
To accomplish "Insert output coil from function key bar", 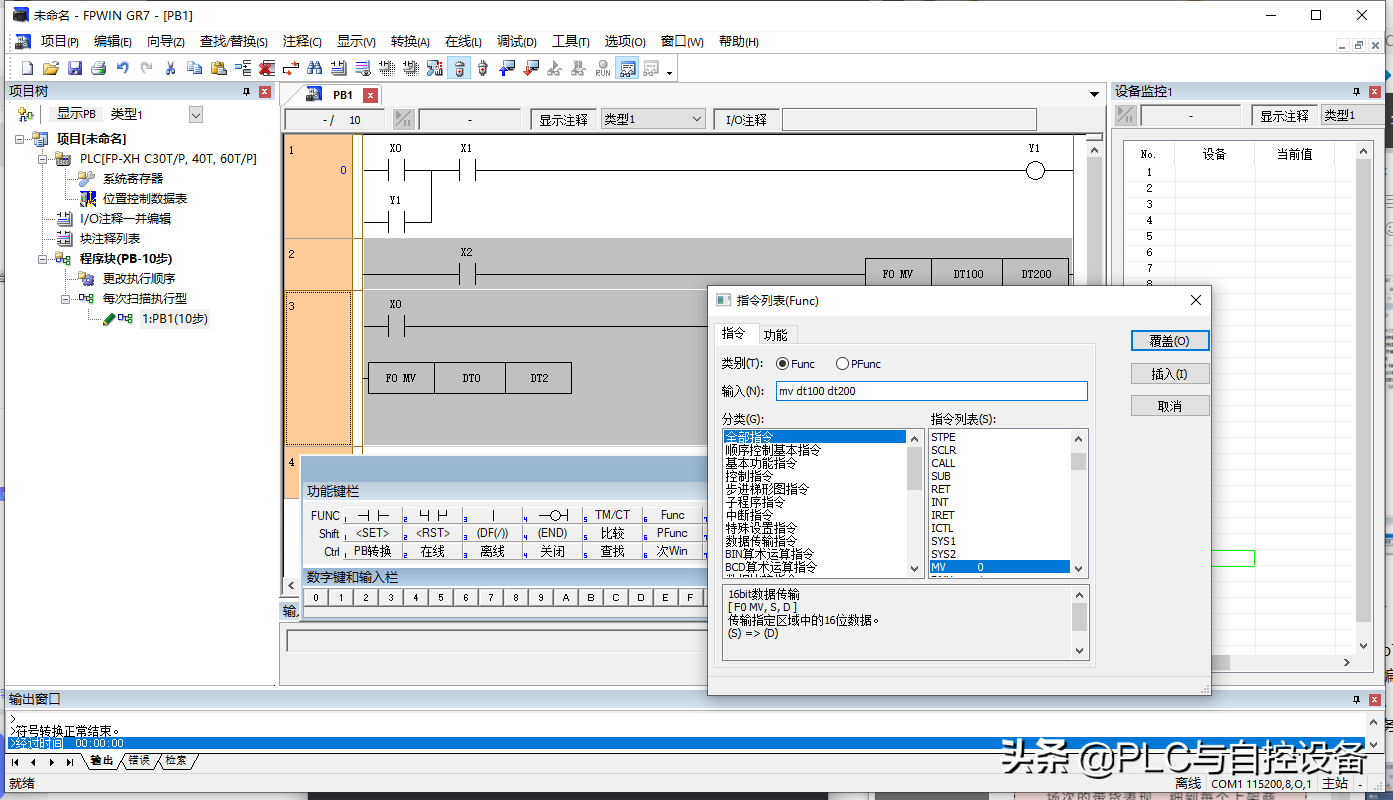I will (552, 515).
